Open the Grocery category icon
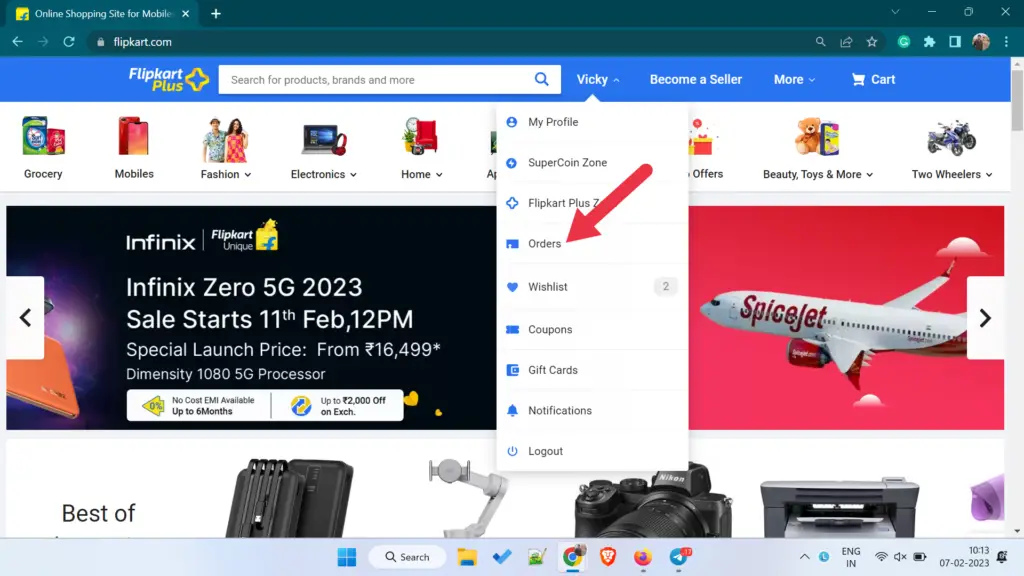 (43, 136)
